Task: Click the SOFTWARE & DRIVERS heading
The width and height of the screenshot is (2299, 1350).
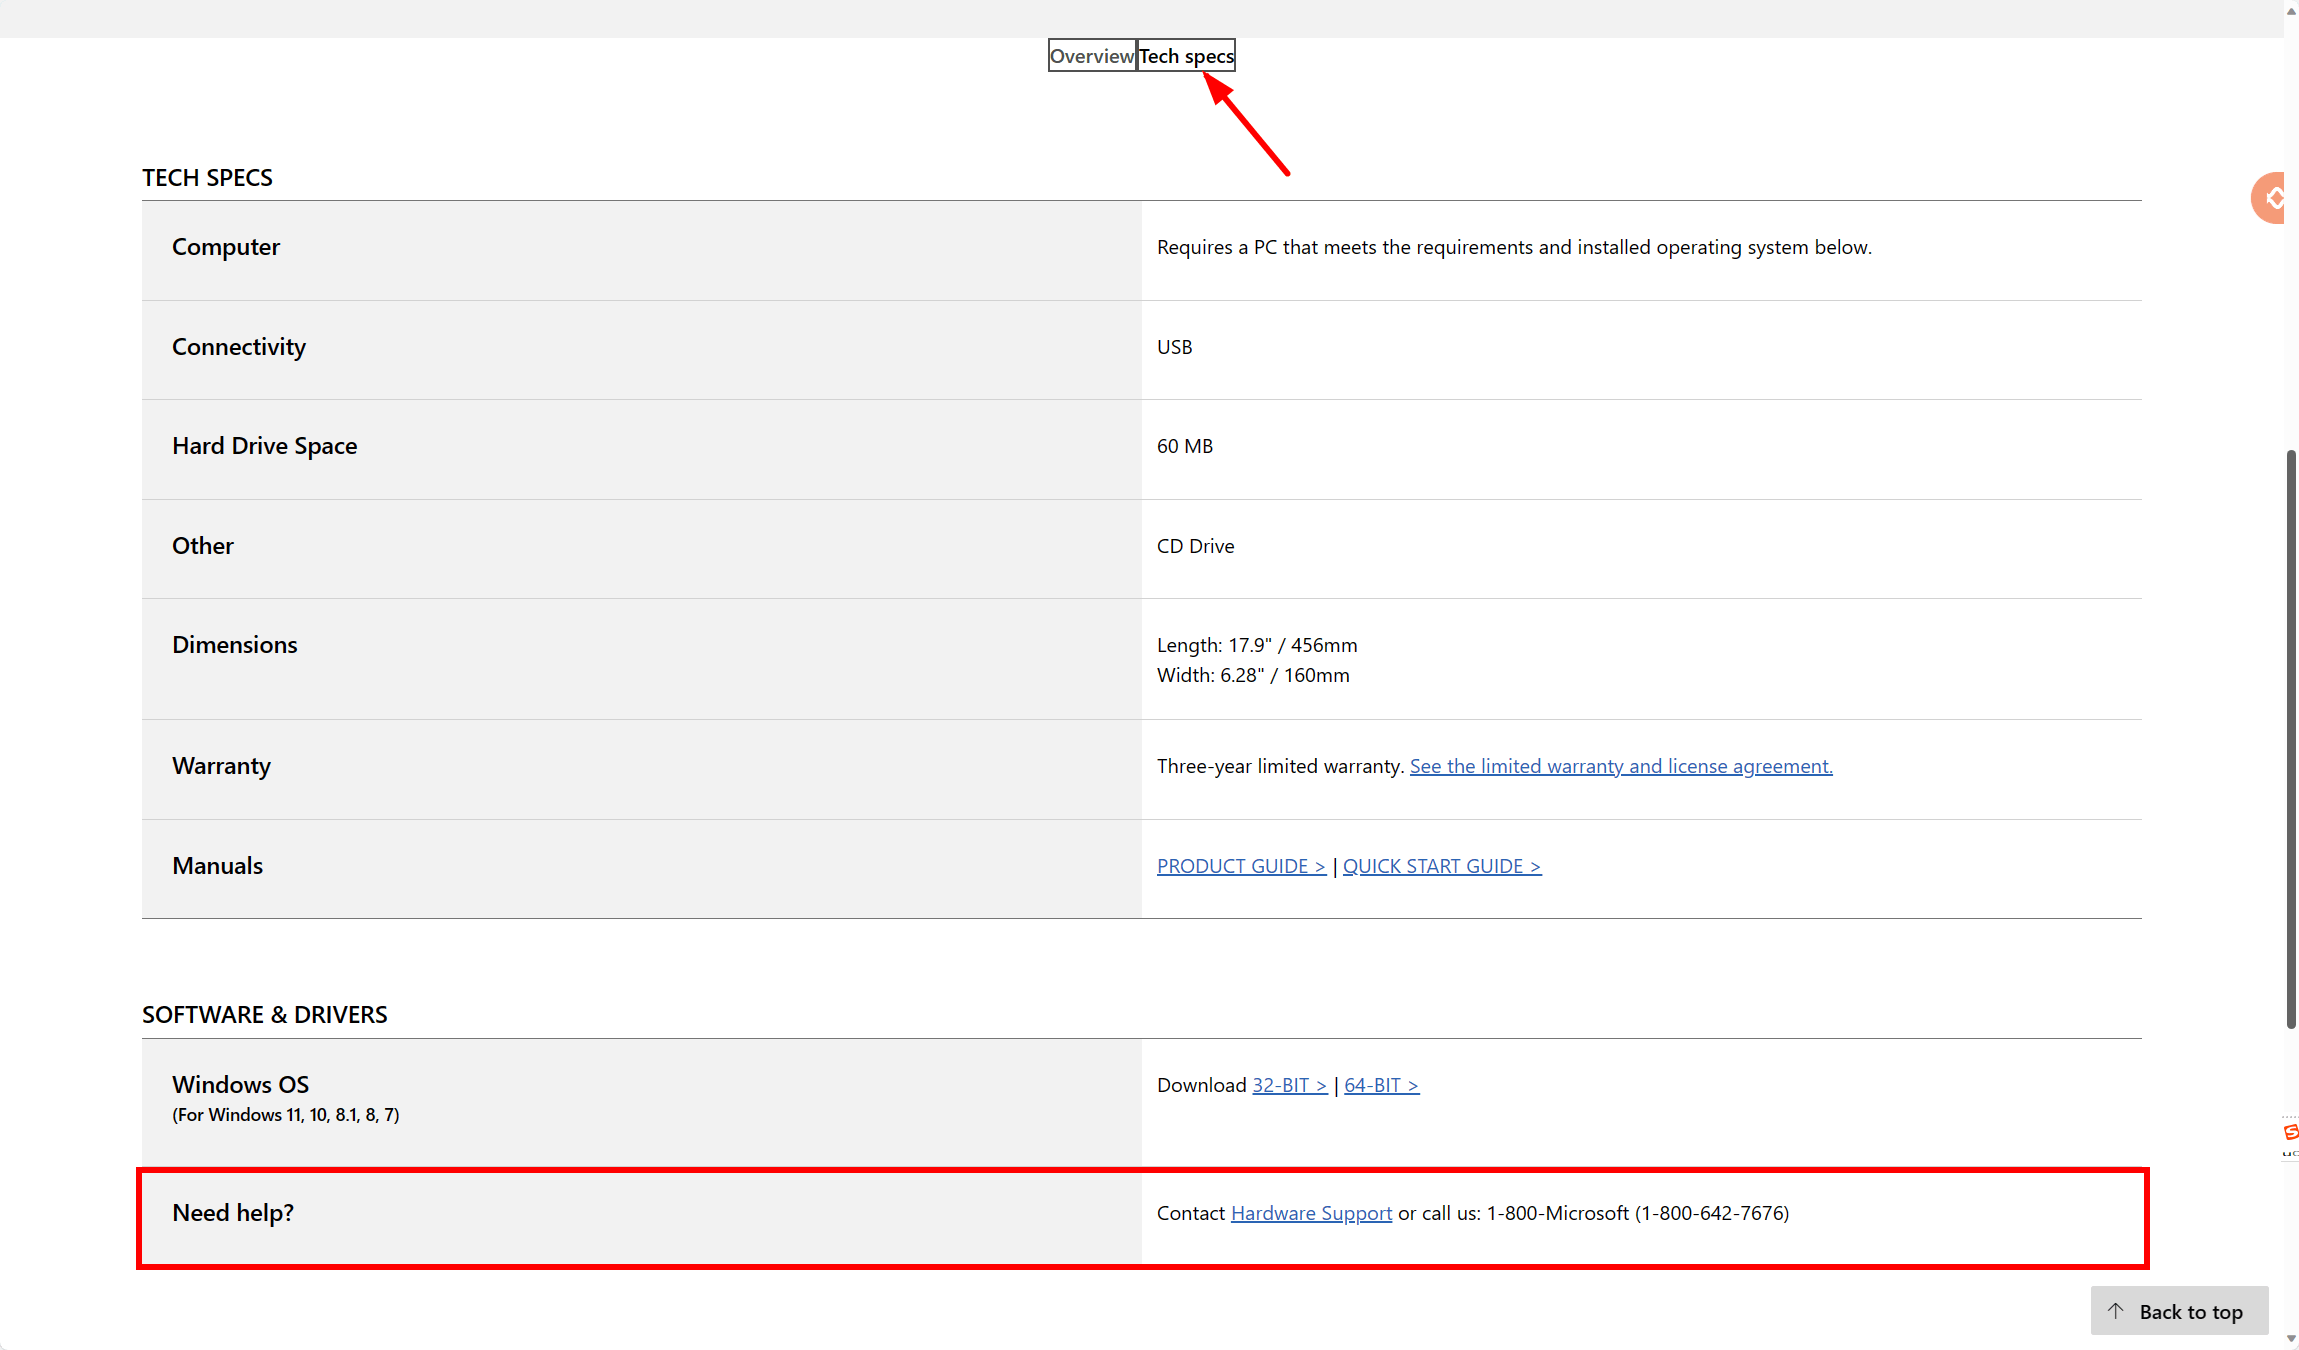Action: click(264, 1015)
